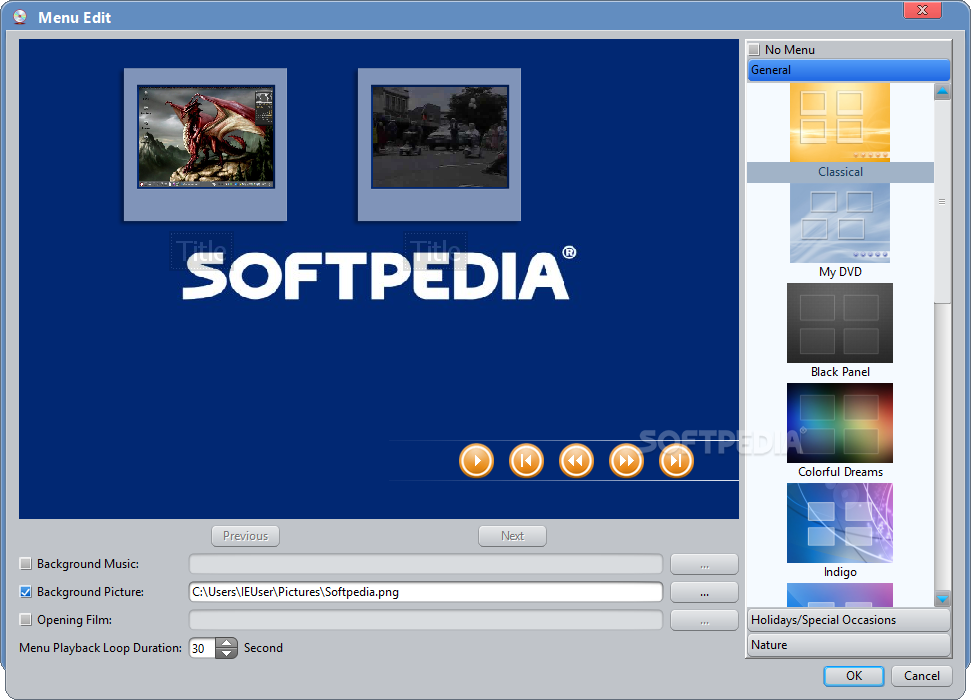This screenshot has width=971, height=700.
Task: Pick the Indigo menu template
Action: (840, 523)
